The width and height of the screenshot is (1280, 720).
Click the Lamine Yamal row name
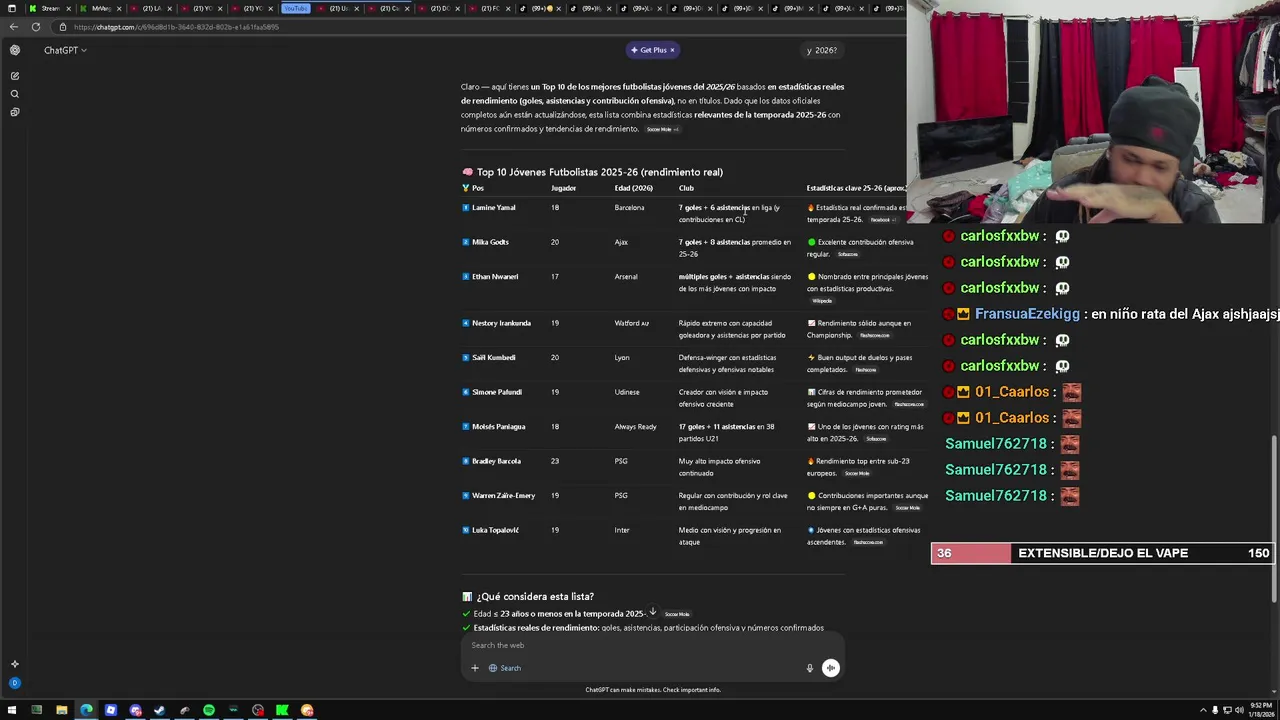point(494,208)
